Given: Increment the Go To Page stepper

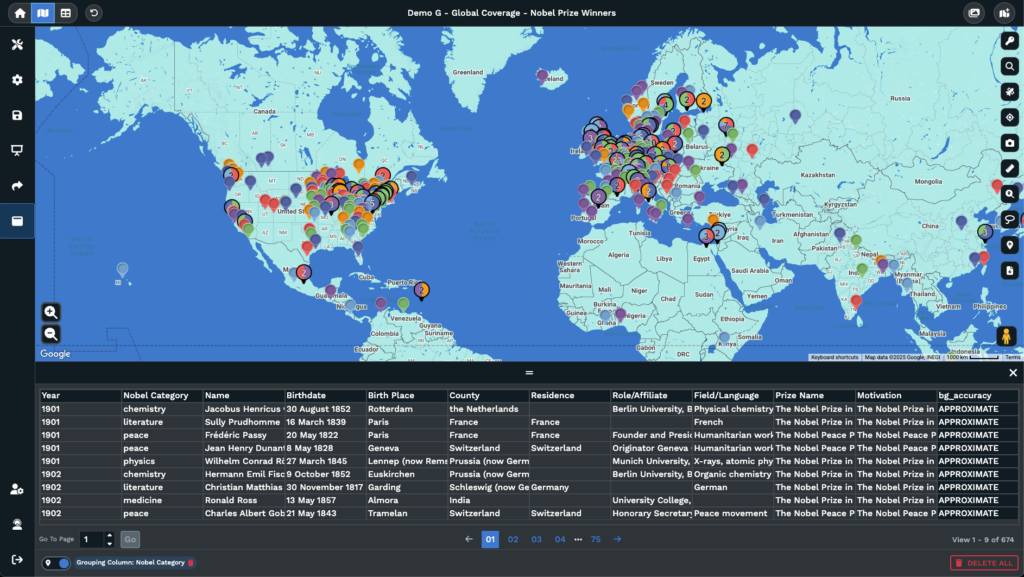Looking at the screenshot, I should pos(110,535).
